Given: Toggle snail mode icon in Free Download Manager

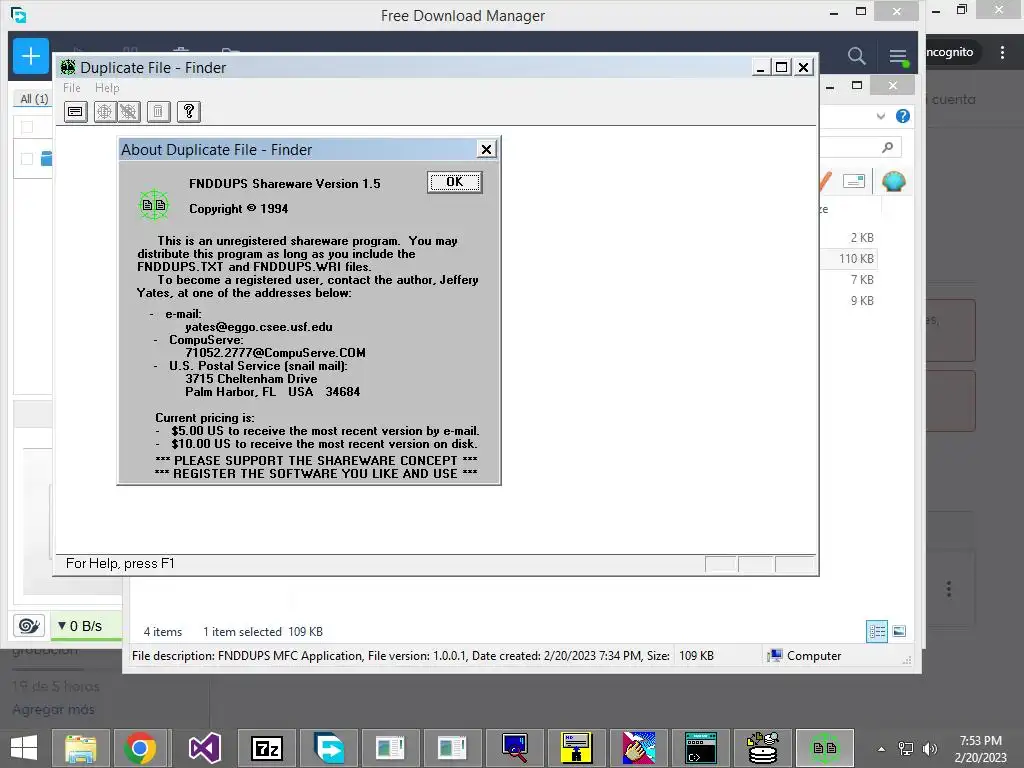Looking at the screenshot, I should pos(29,626).
